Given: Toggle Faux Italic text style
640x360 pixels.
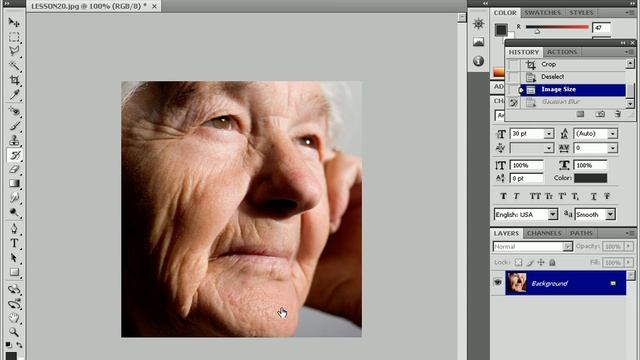Looking at the screenshot, I should coord(516,196).
